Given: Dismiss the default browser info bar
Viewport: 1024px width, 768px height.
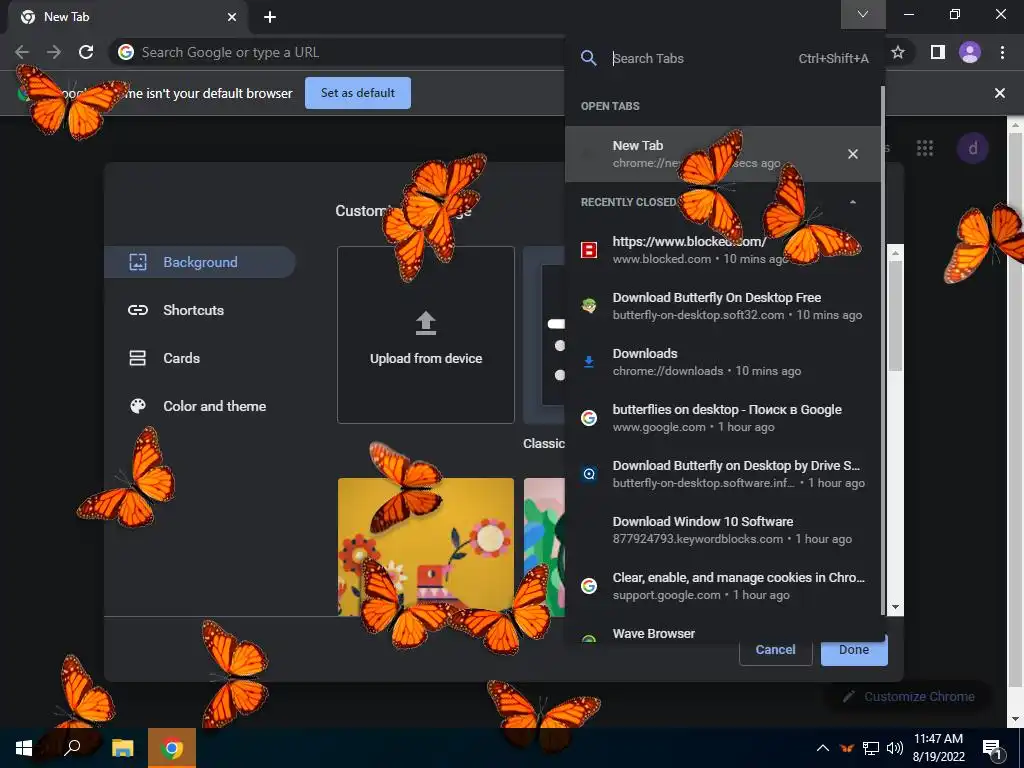Looking at the screenshot, I should point(1000,93).
